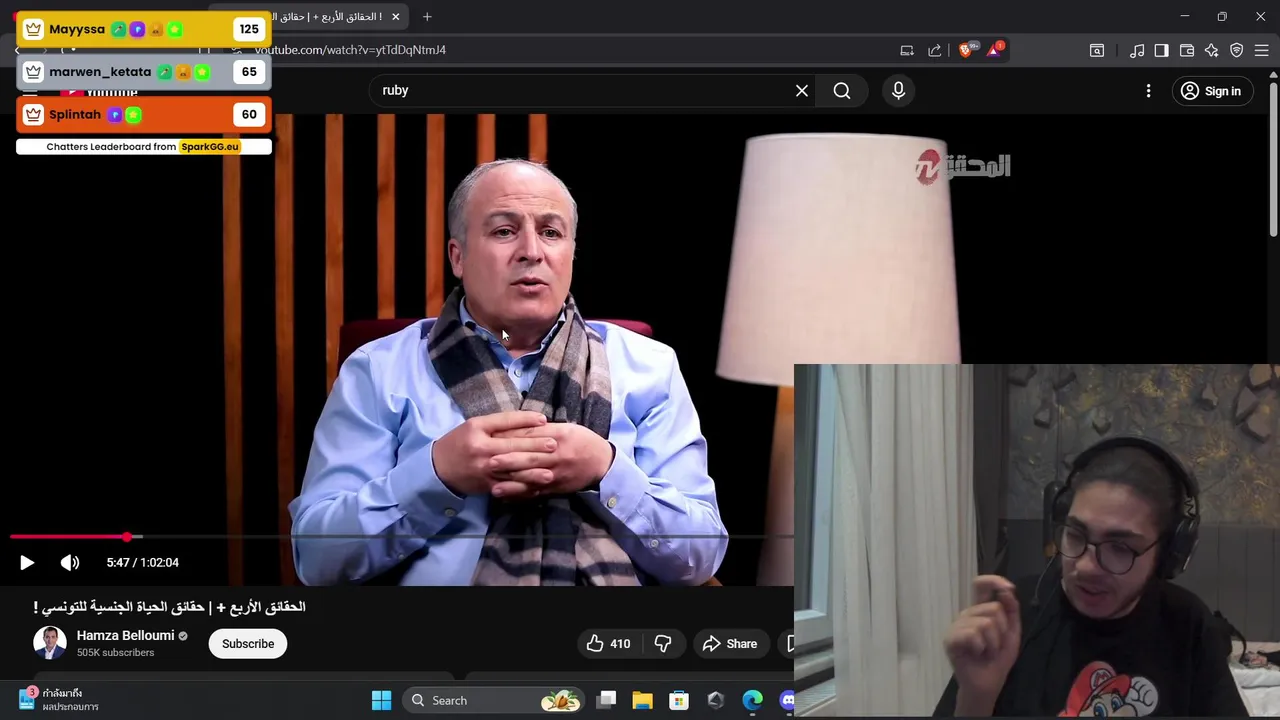
Task: Clear the ruby search text
Action: coord(802,91)
